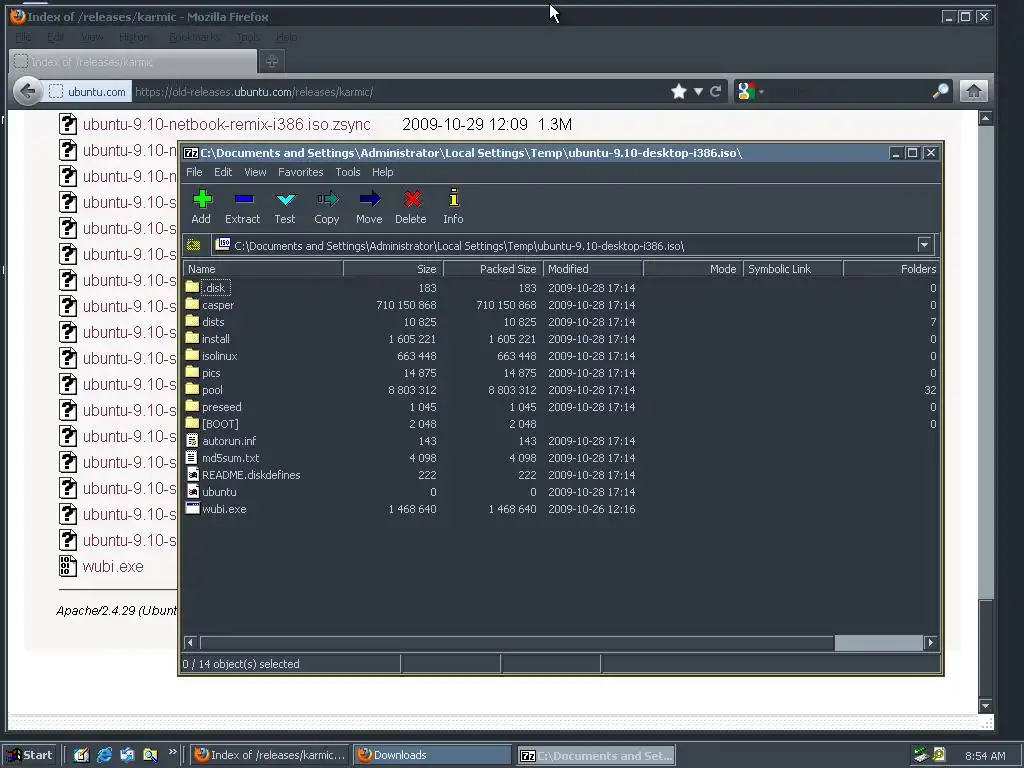Go up one folder level in 7-Zip

(193, 246)
